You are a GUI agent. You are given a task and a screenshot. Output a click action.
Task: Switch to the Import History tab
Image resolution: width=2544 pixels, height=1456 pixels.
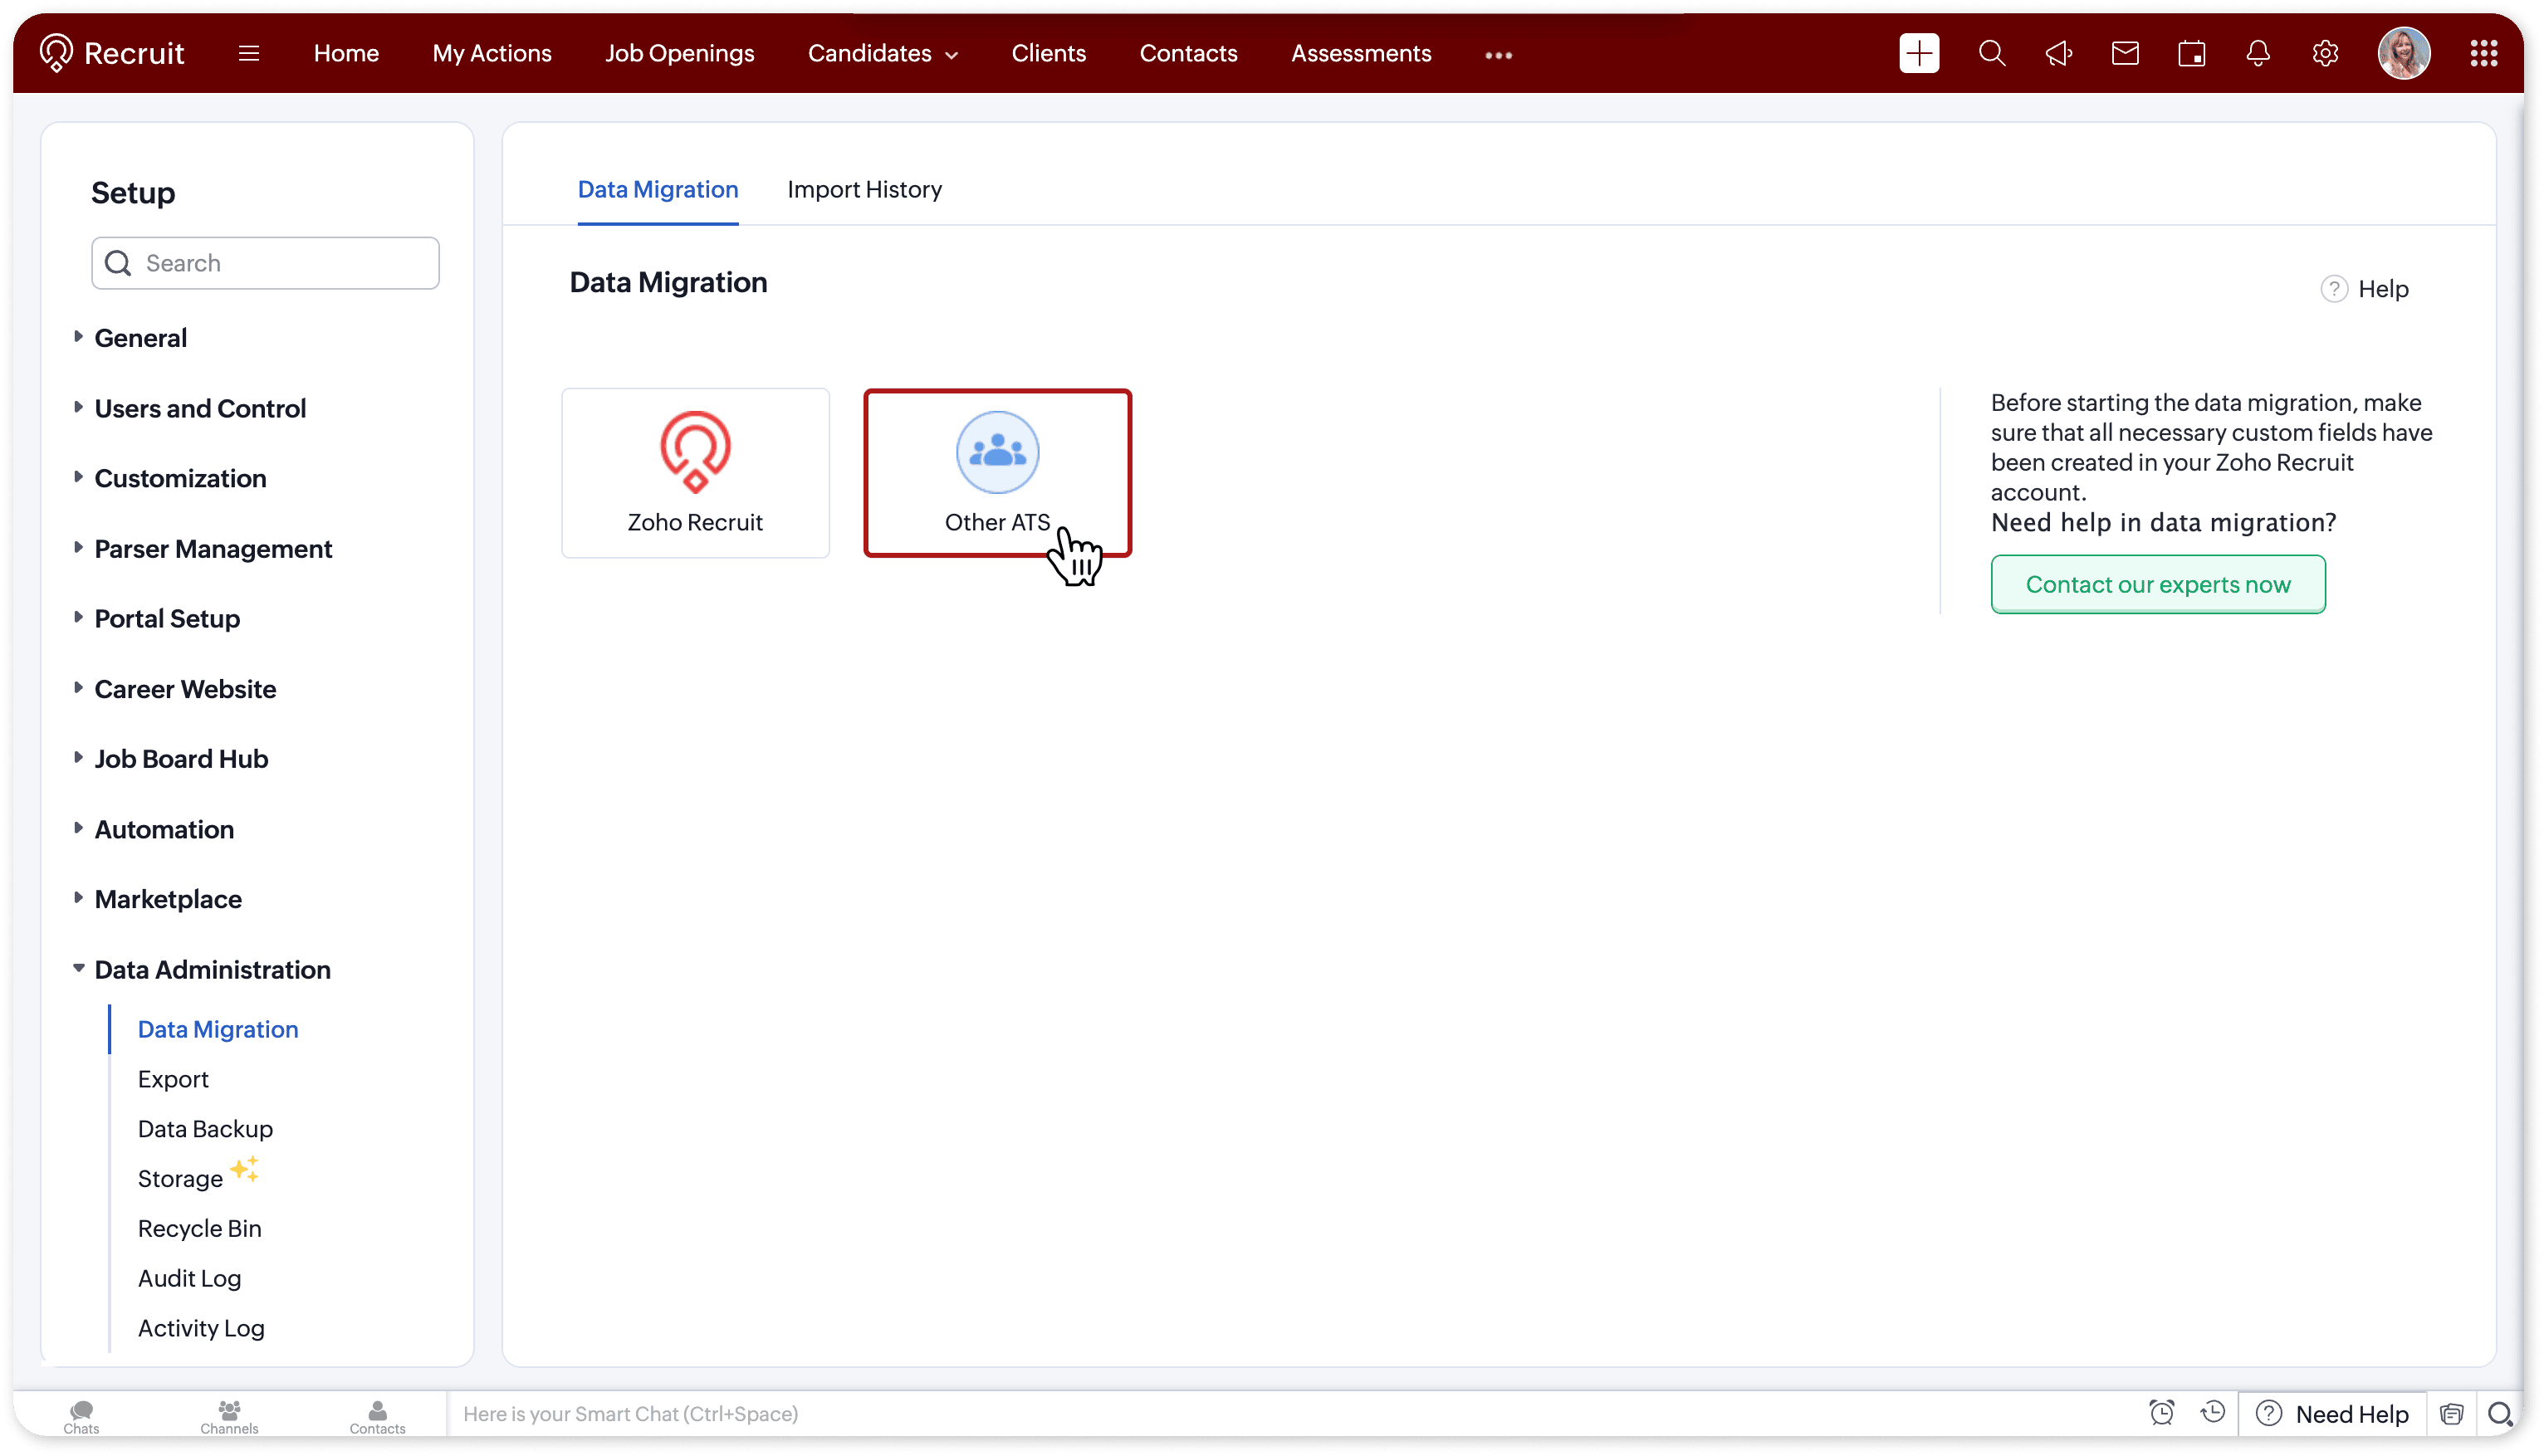[864, 189]
